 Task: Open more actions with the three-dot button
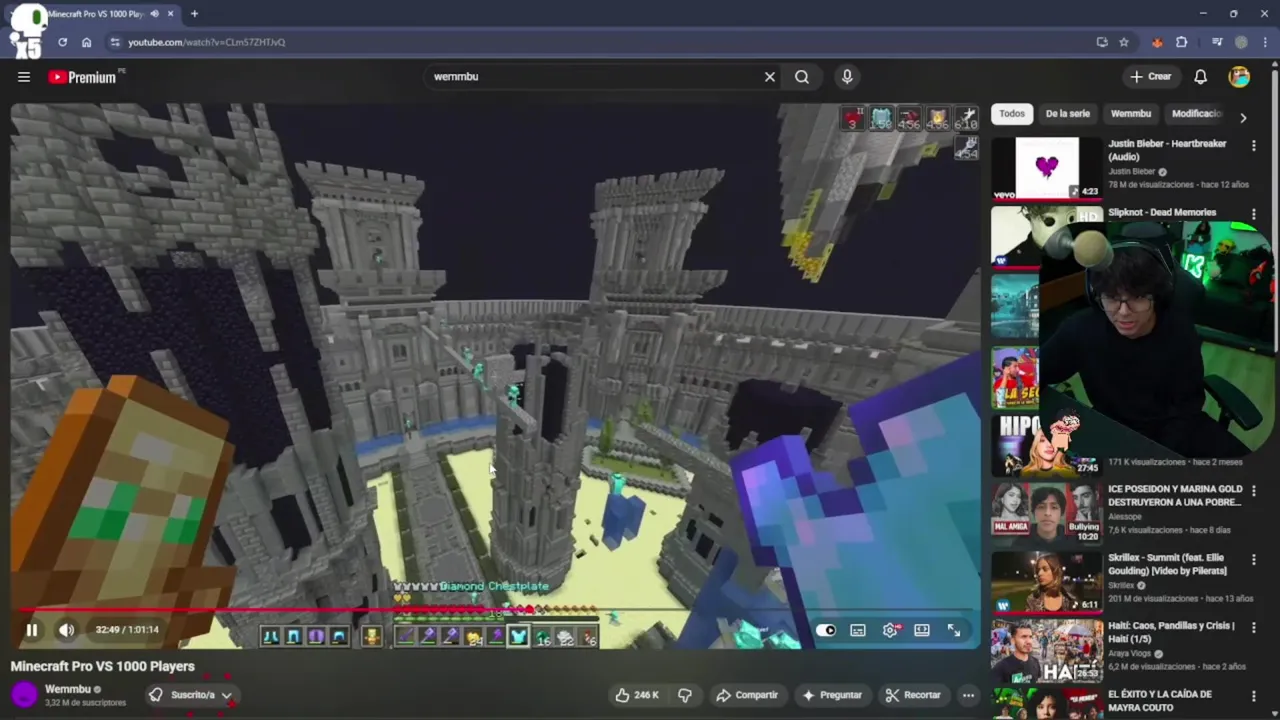coord(968,695)
